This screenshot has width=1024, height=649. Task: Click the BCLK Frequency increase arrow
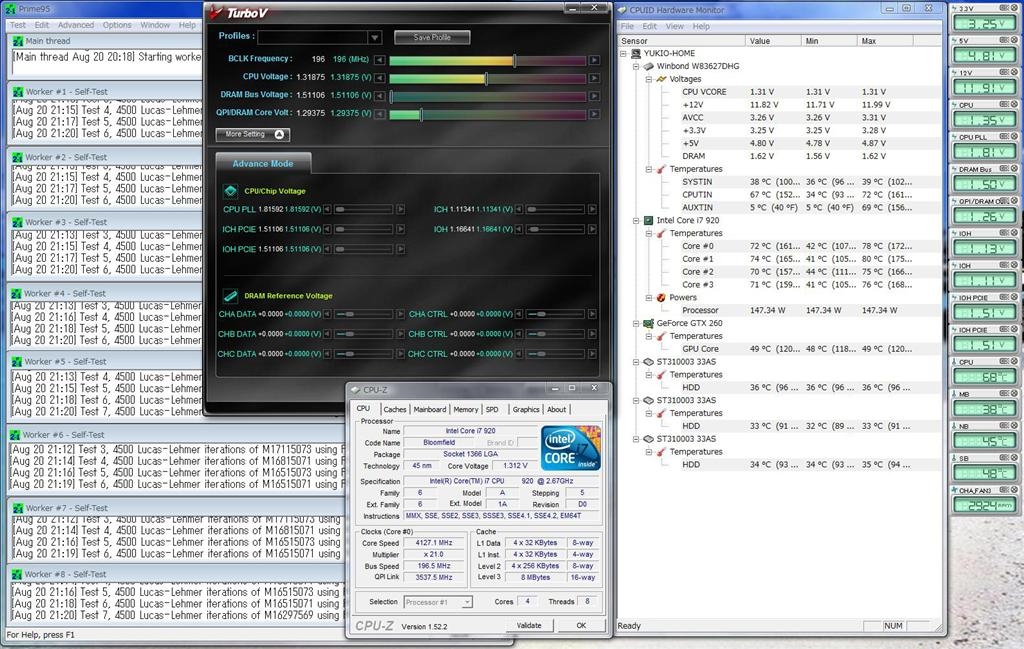(594, 60)
